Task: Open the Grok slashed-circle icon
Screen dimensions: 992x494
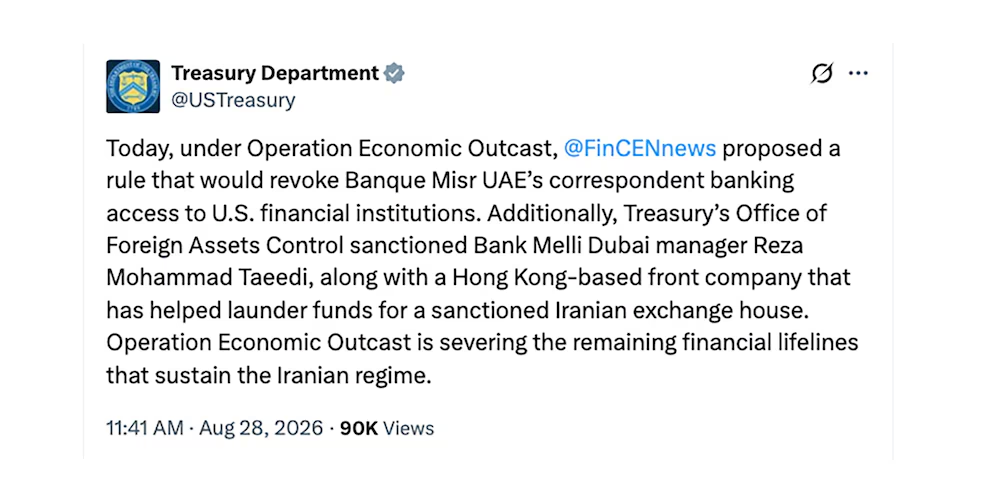Action: [x=822, y=73]
